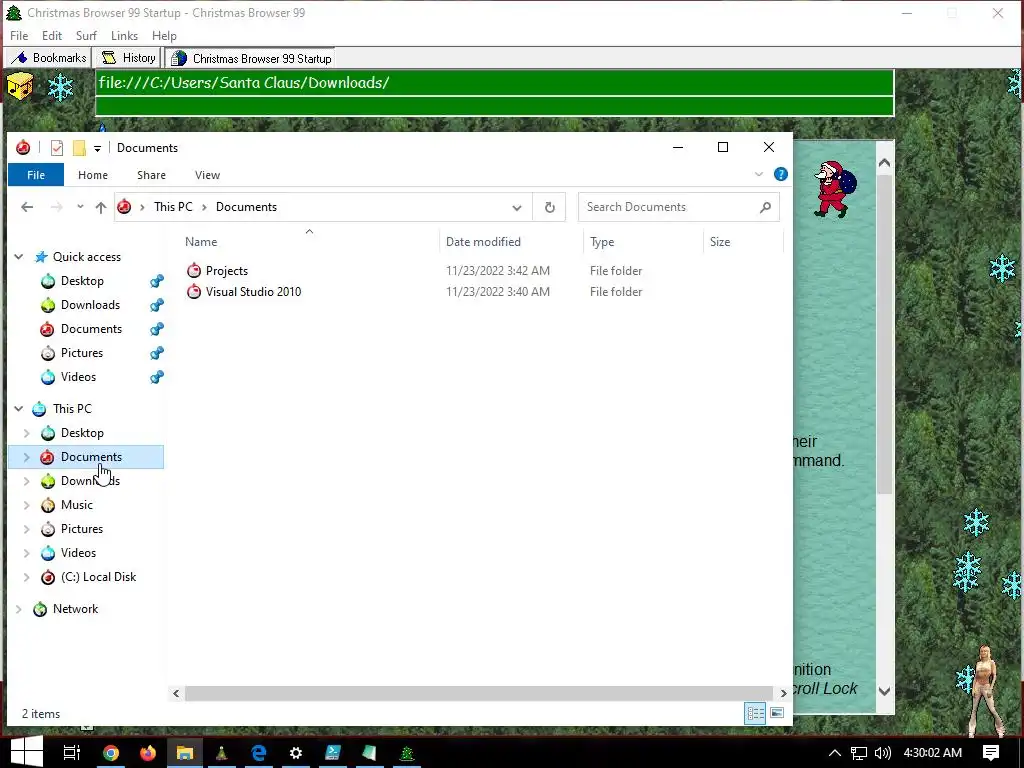The width and height of the screenshot is (1024, 768).
Task: Open Videos under Quick access
Action: (78, 377)
